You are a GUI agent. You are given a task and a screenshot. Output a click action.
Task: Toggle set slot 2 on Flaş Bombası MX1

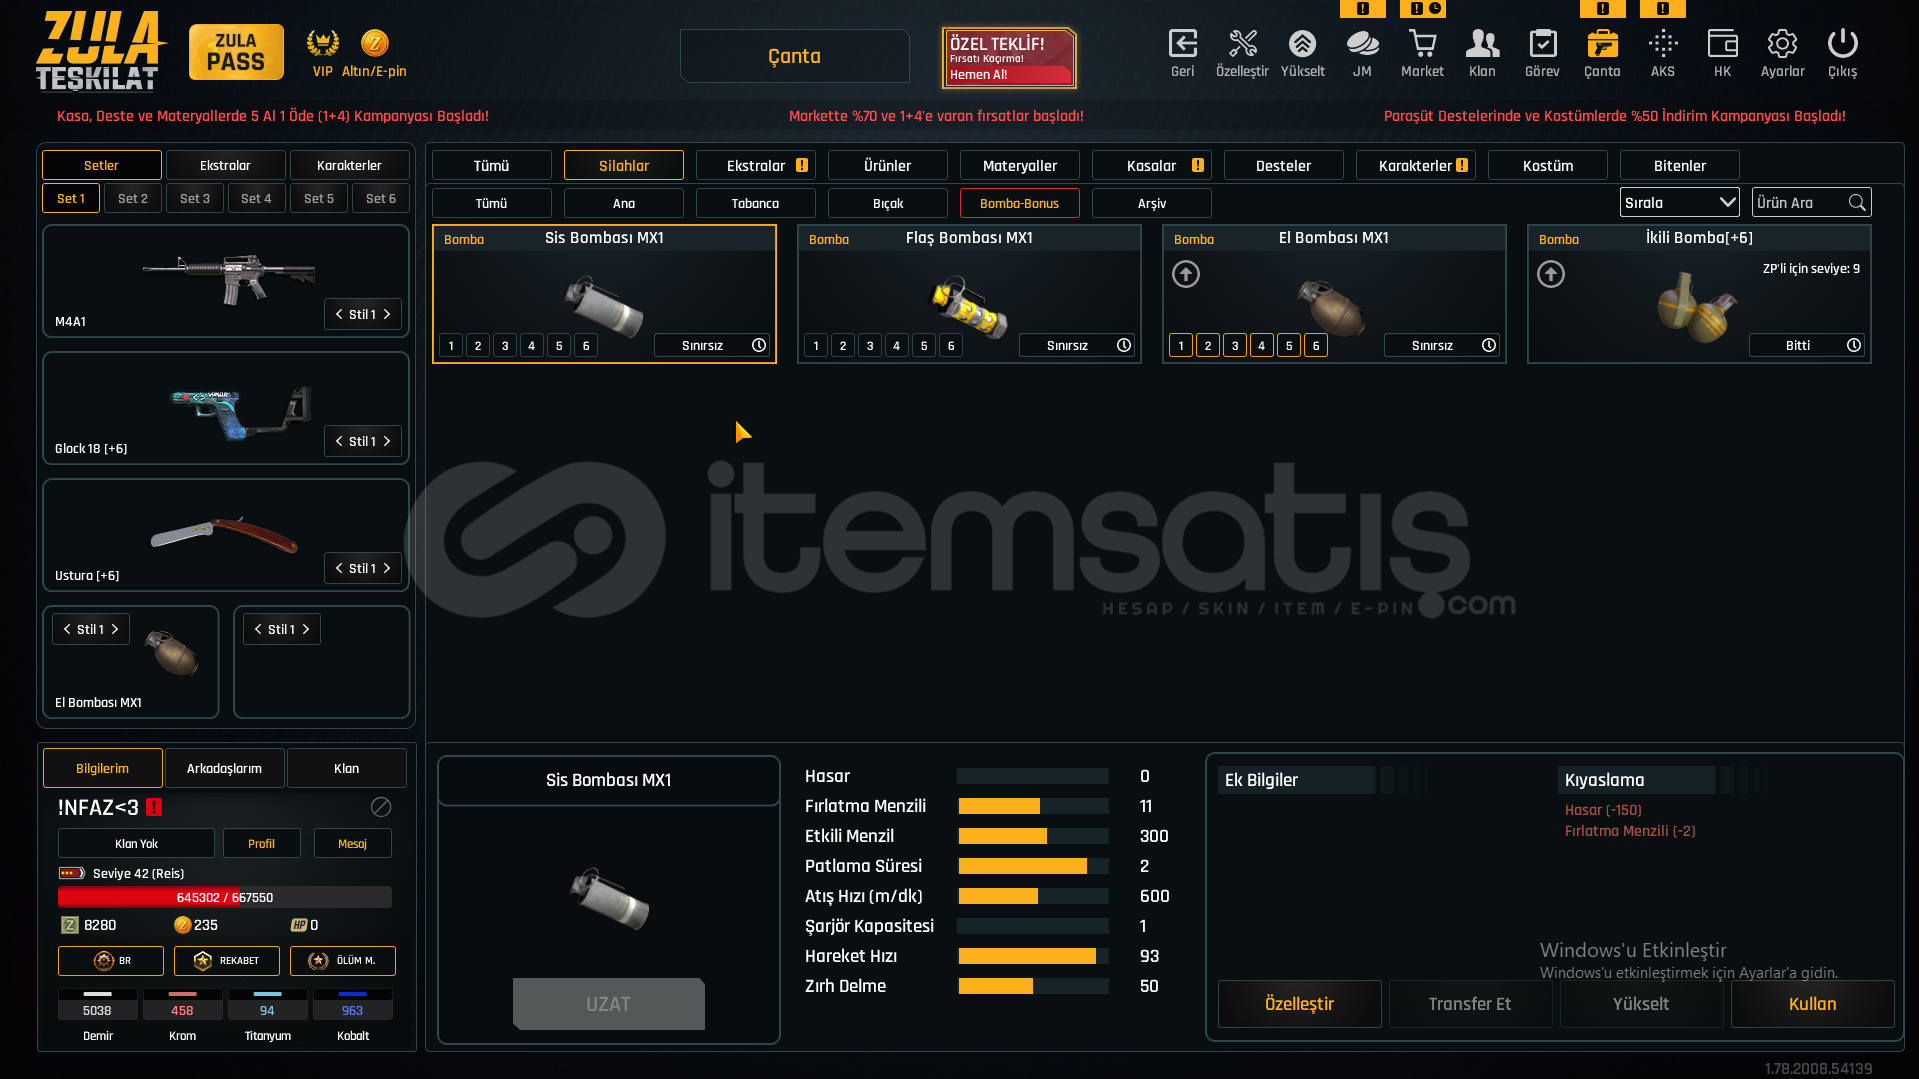[843, 346]
